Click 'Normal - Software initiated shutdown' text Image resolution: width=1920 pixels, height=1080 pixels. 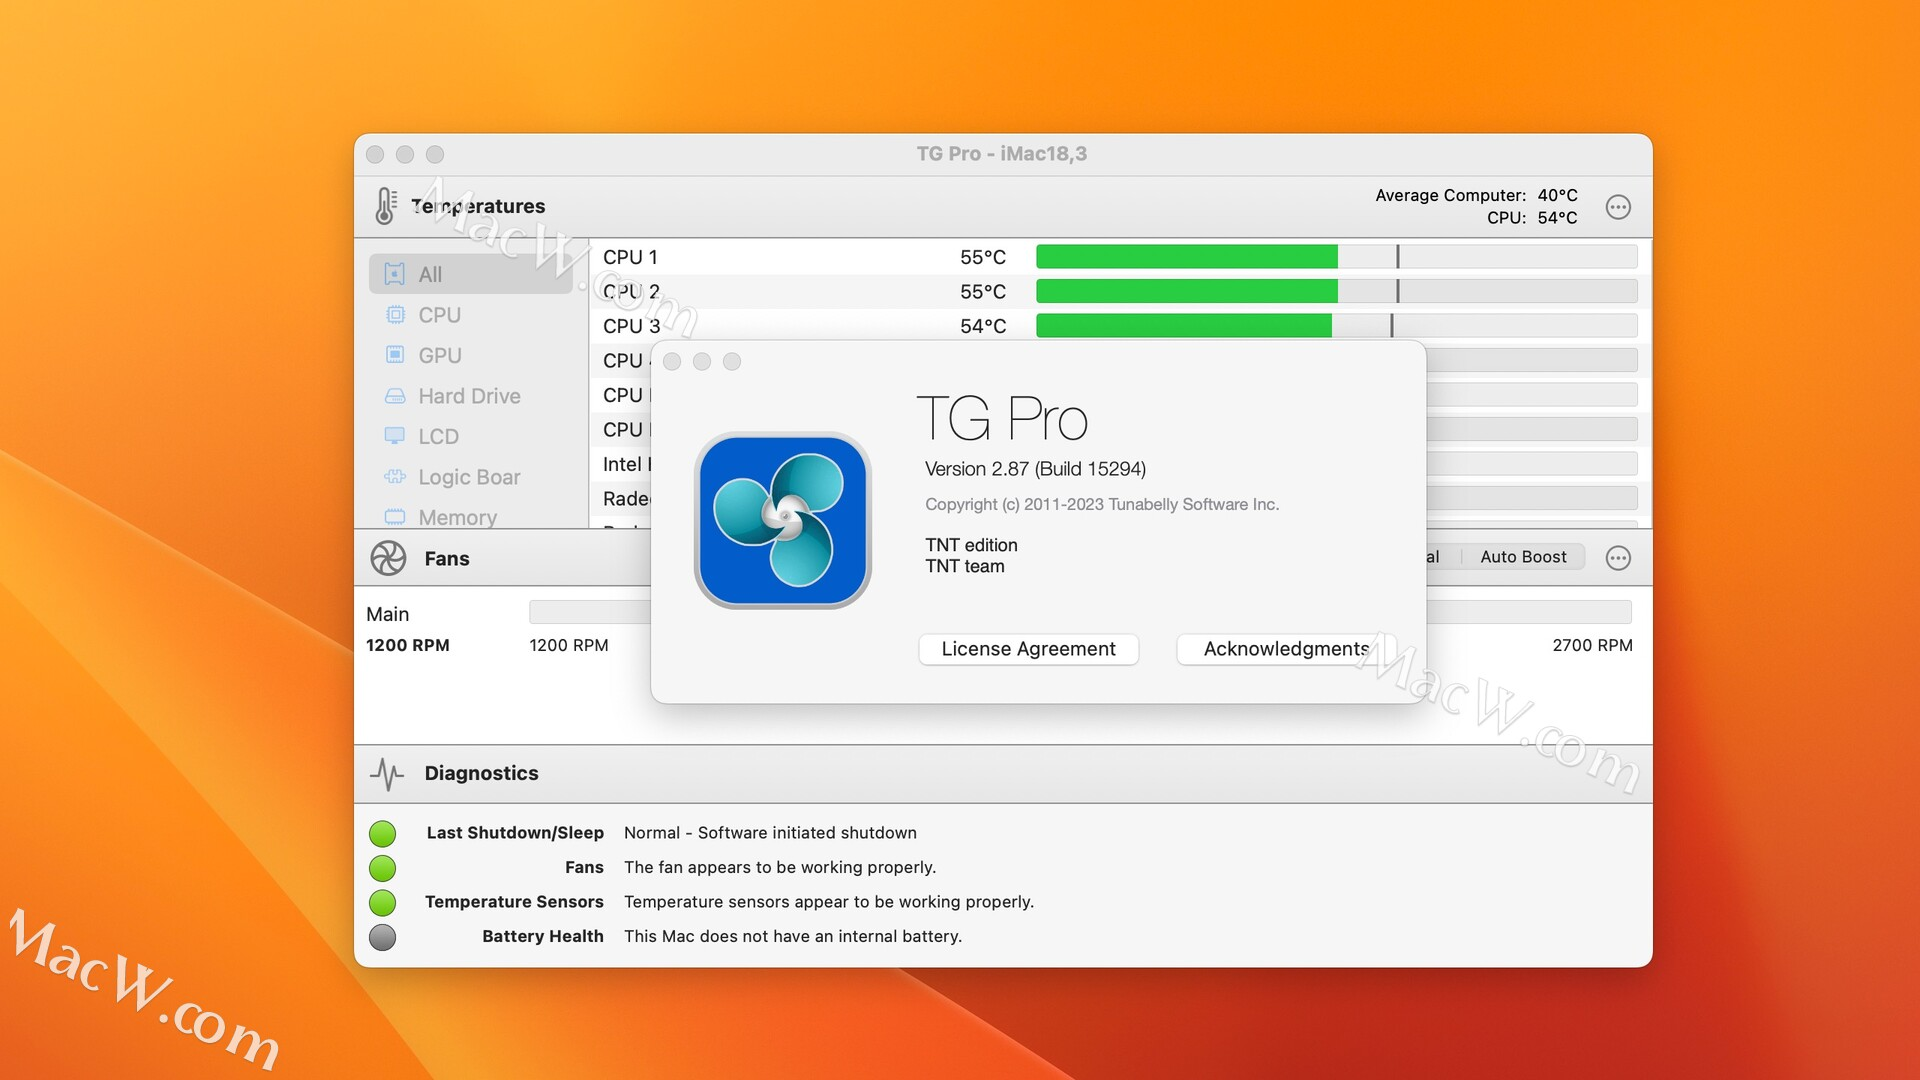(770, 833)
